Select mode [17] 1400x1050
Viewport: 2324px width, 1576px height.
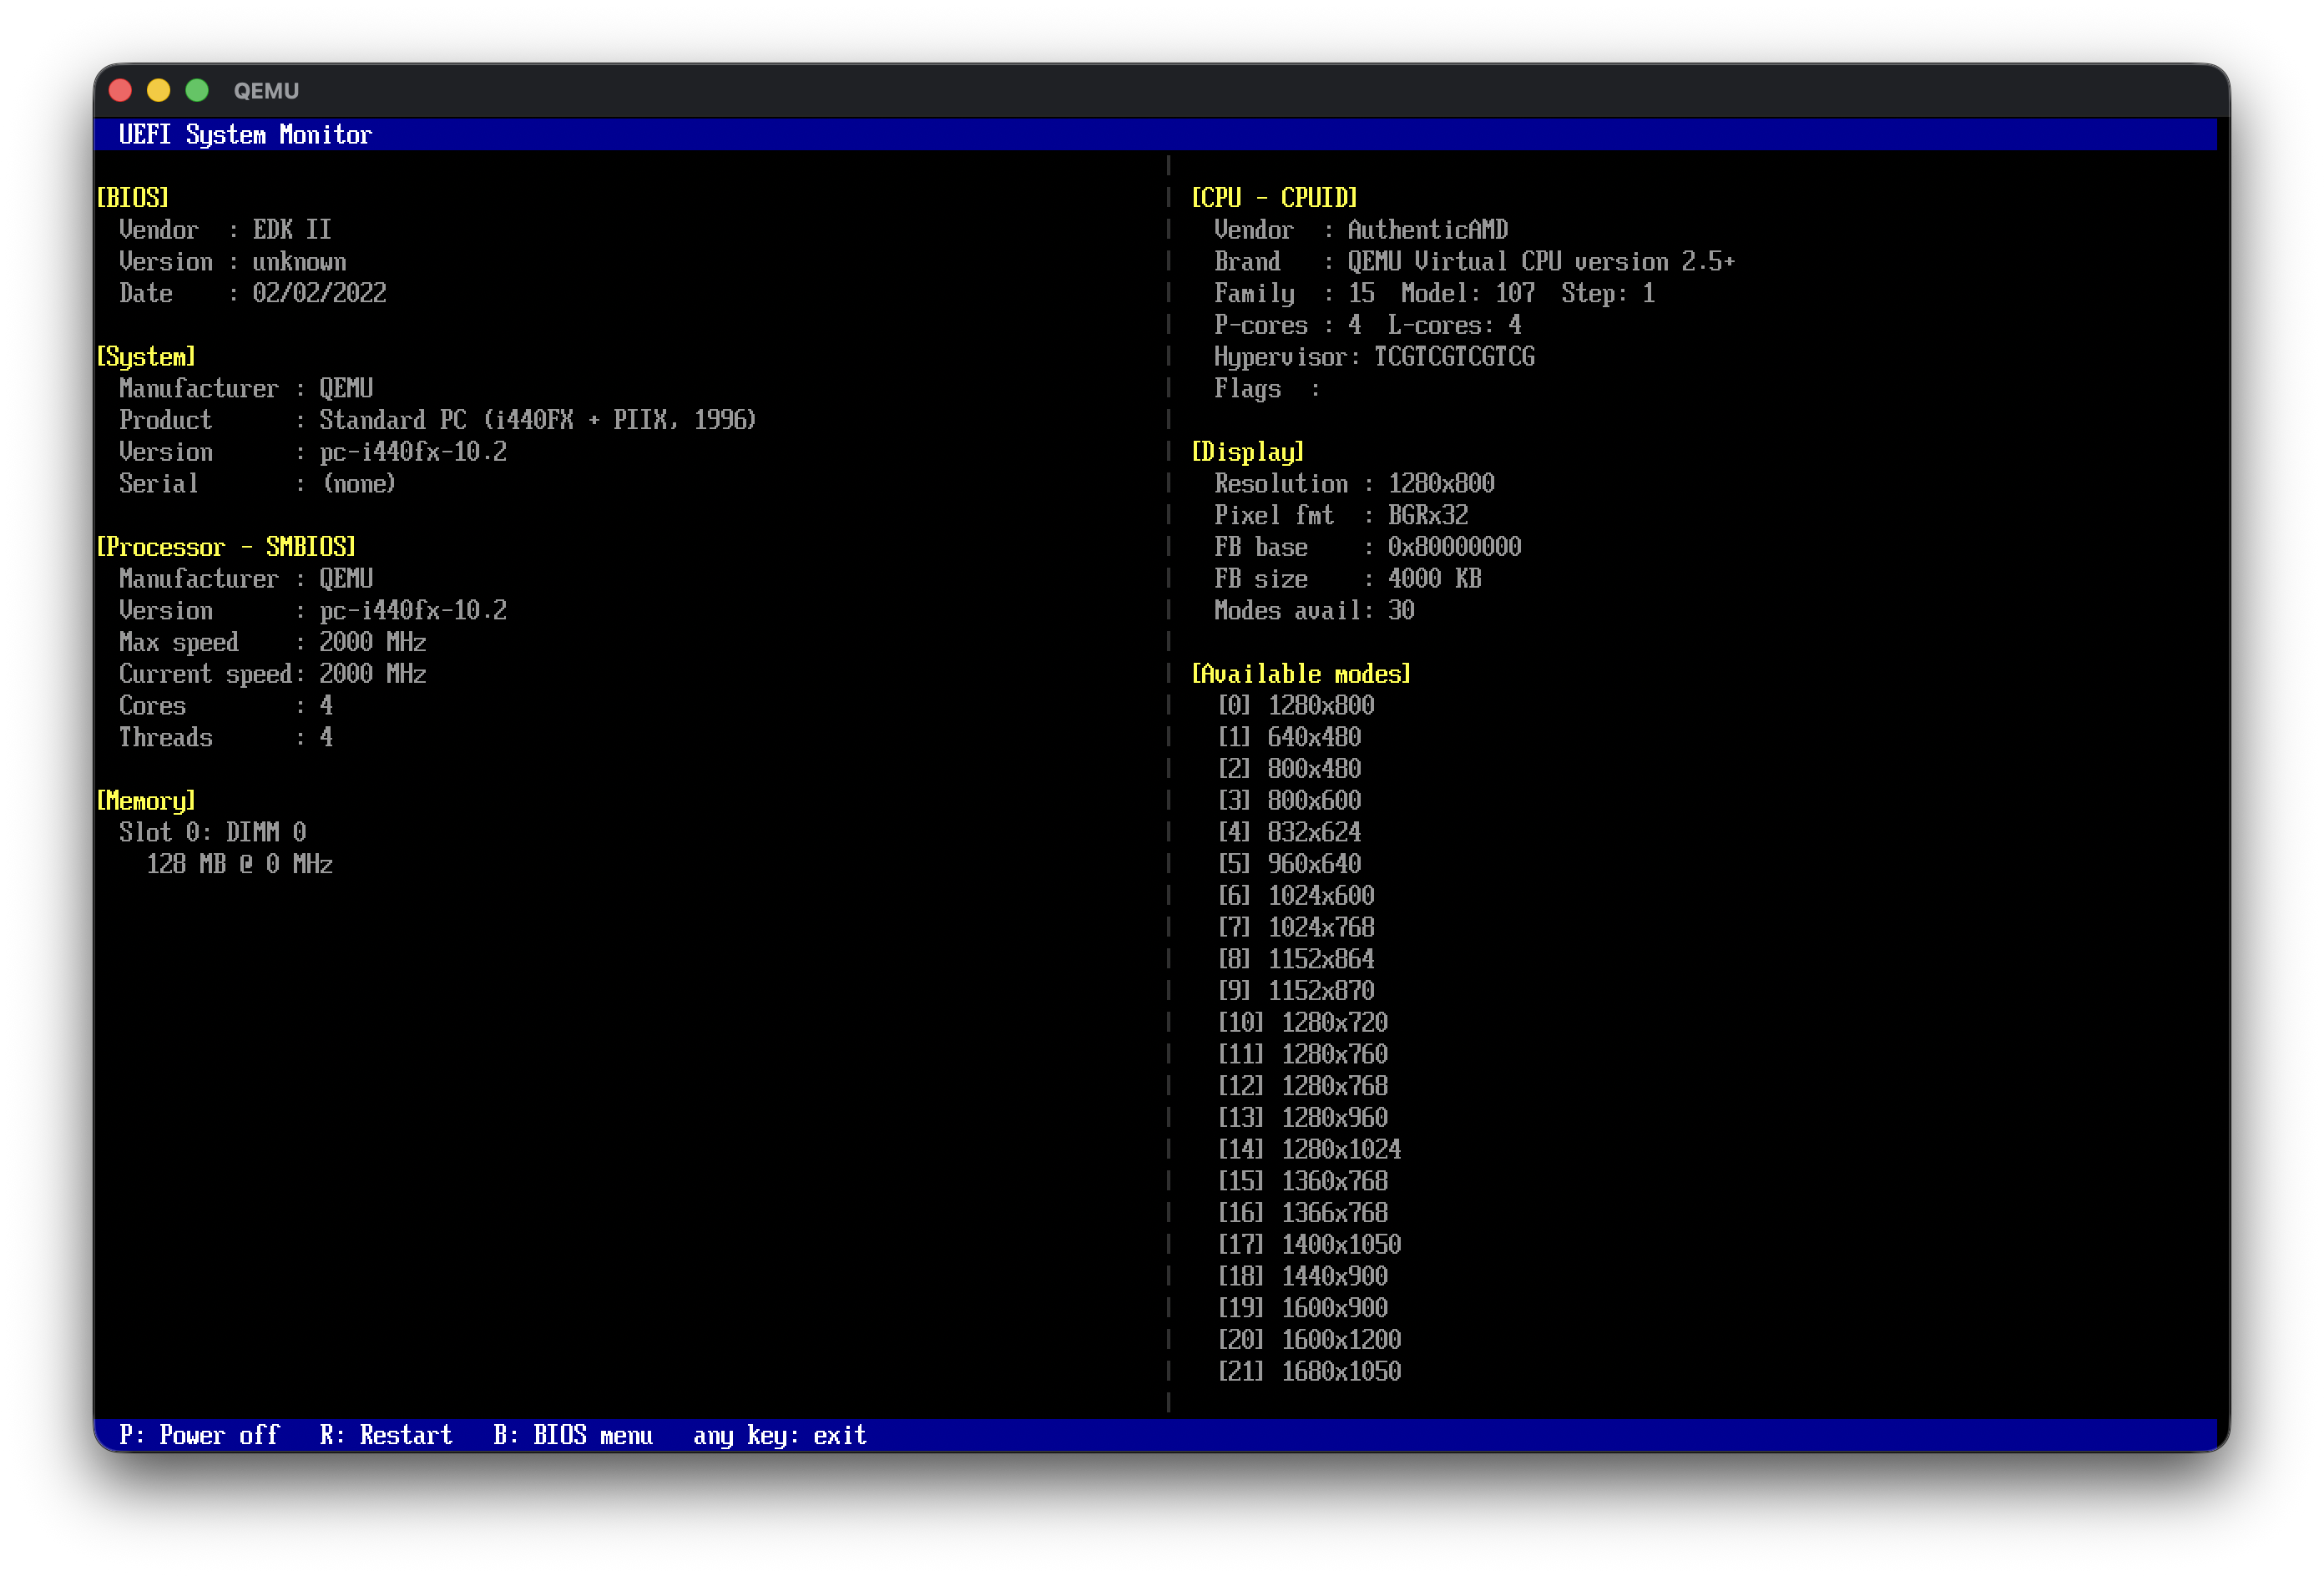coord(1309,1245)
